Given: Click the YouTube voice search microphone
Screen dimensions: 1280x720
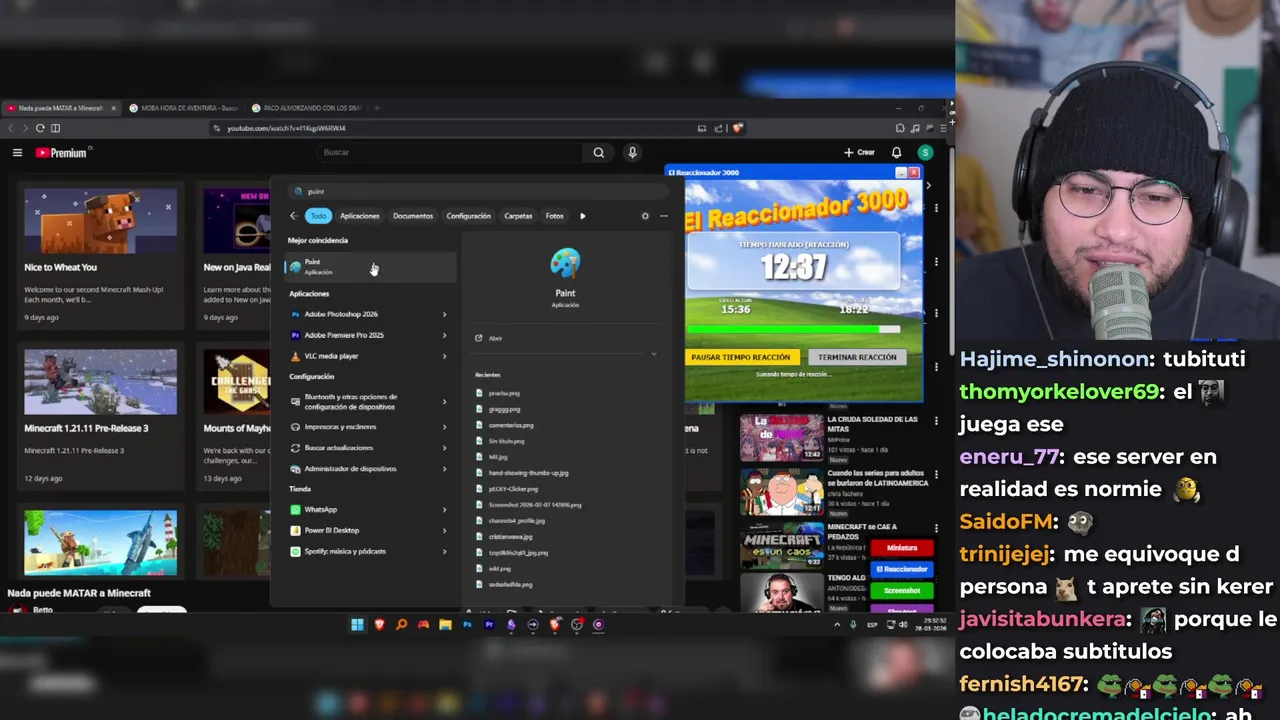Looking at the screenshot, I should pos(632,152).
